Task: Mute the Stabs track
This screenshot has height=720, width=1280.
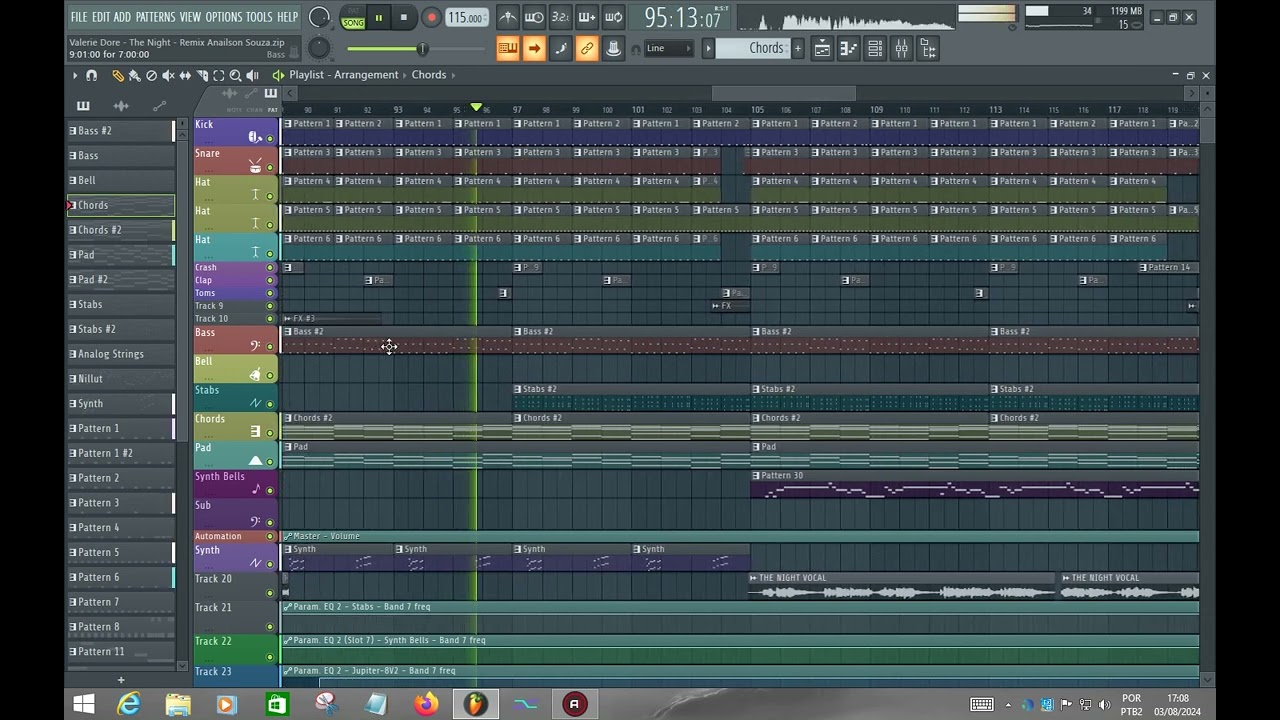Action: point(270,404)
